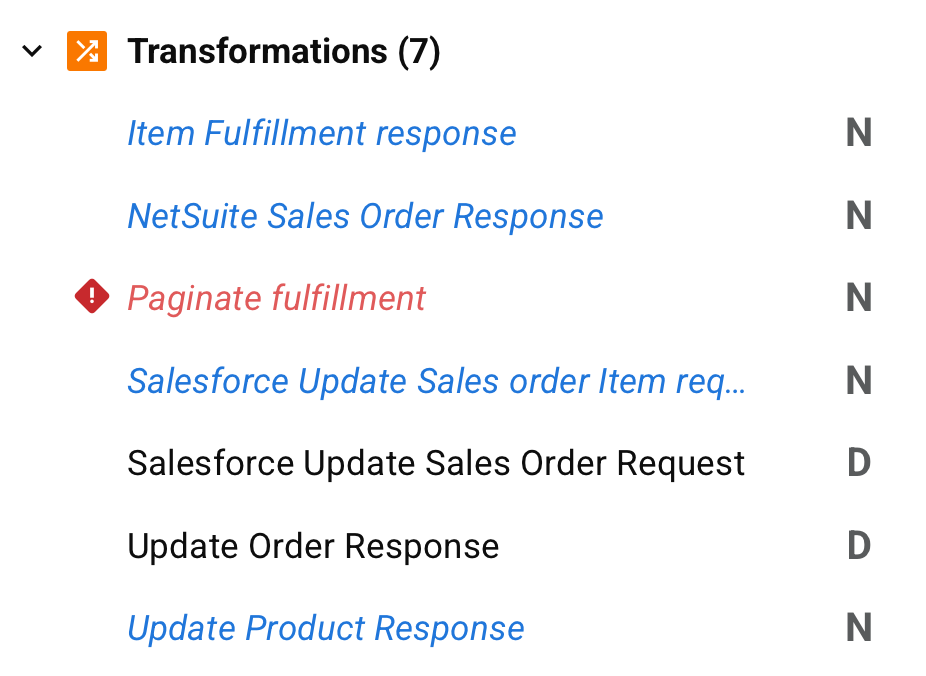926x676 pixels.
Task: Open Update Product Response transformation
Action: (325, 628)
